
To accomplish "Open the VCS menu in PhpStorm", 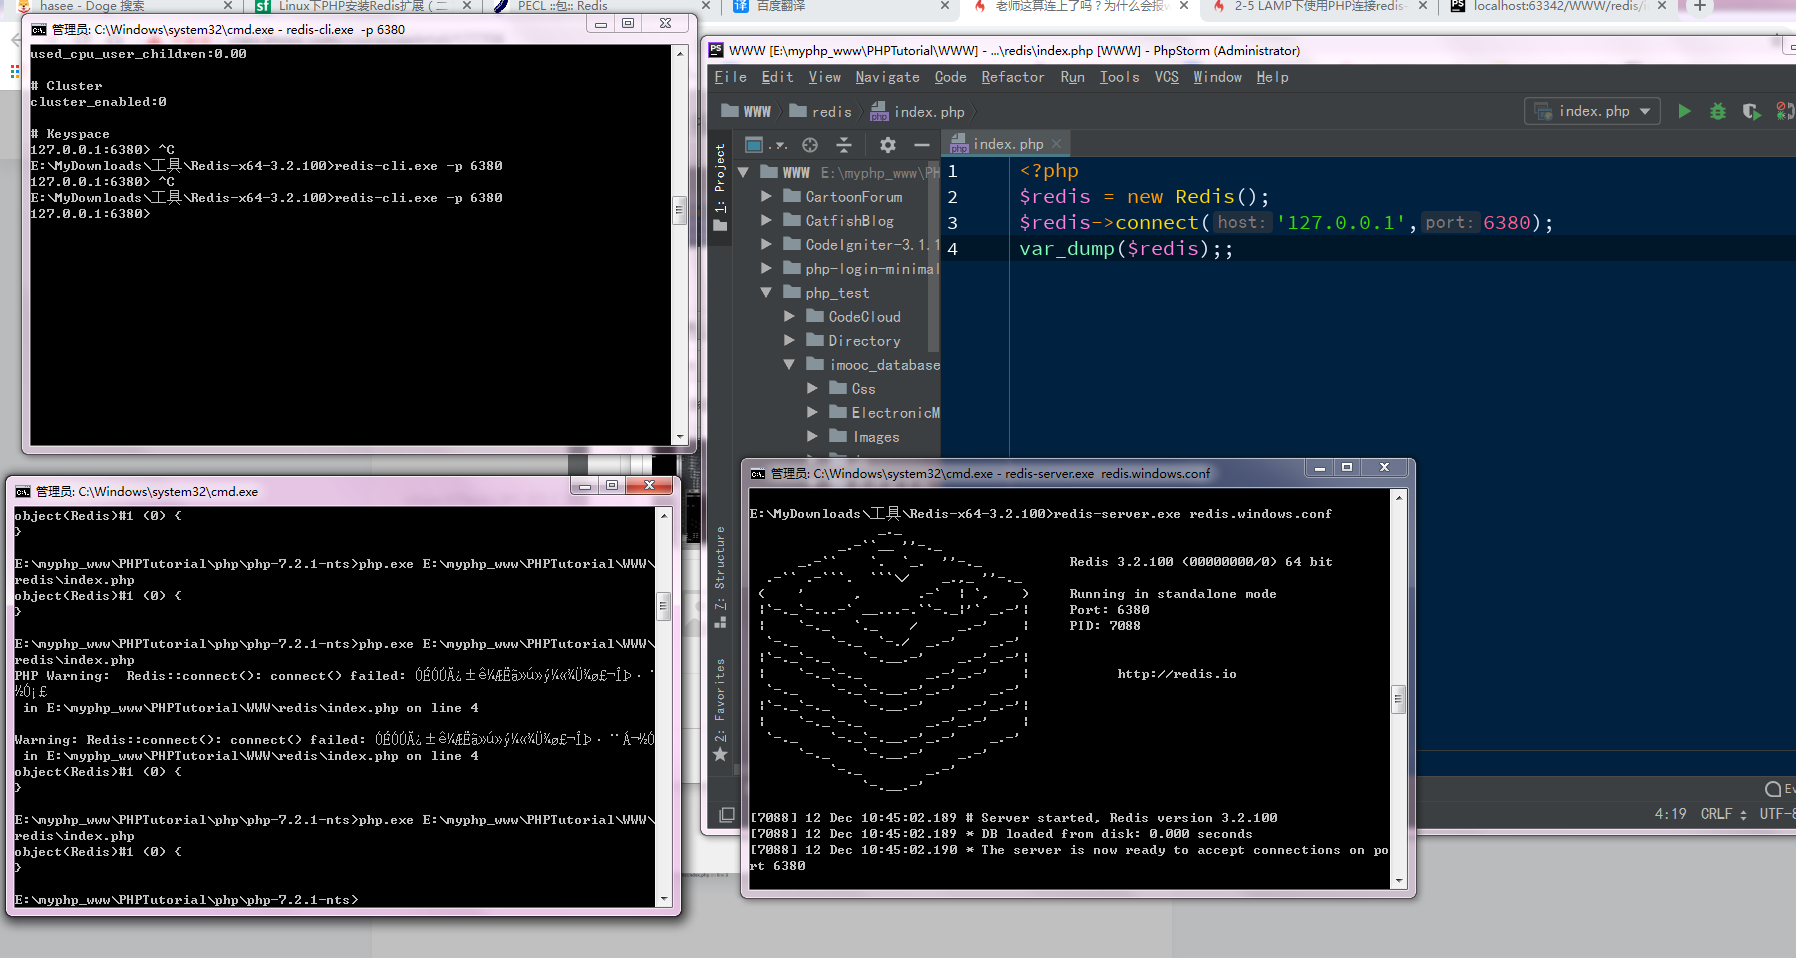I will (1166, 77).
